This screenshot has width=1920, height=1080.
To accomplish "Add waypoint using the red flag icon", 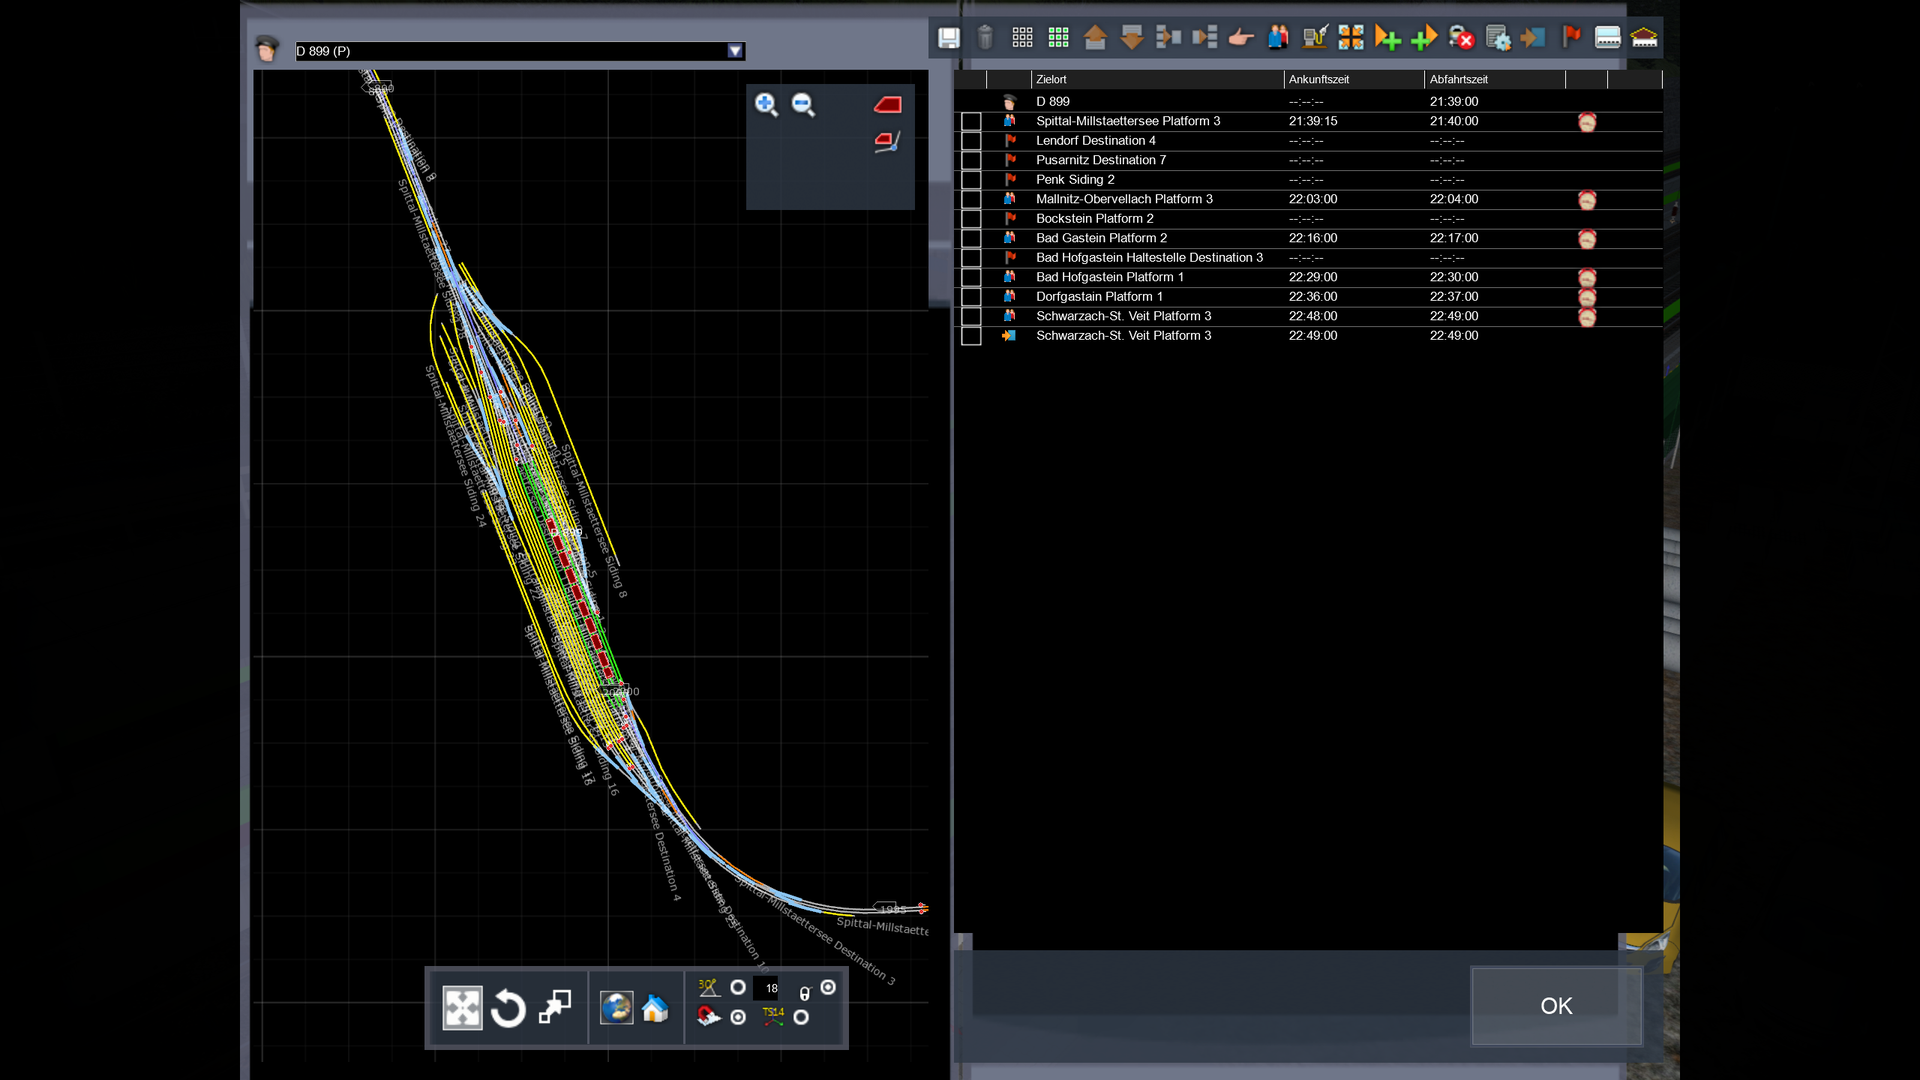I will pyautogui.click(x=1571, y=38).
